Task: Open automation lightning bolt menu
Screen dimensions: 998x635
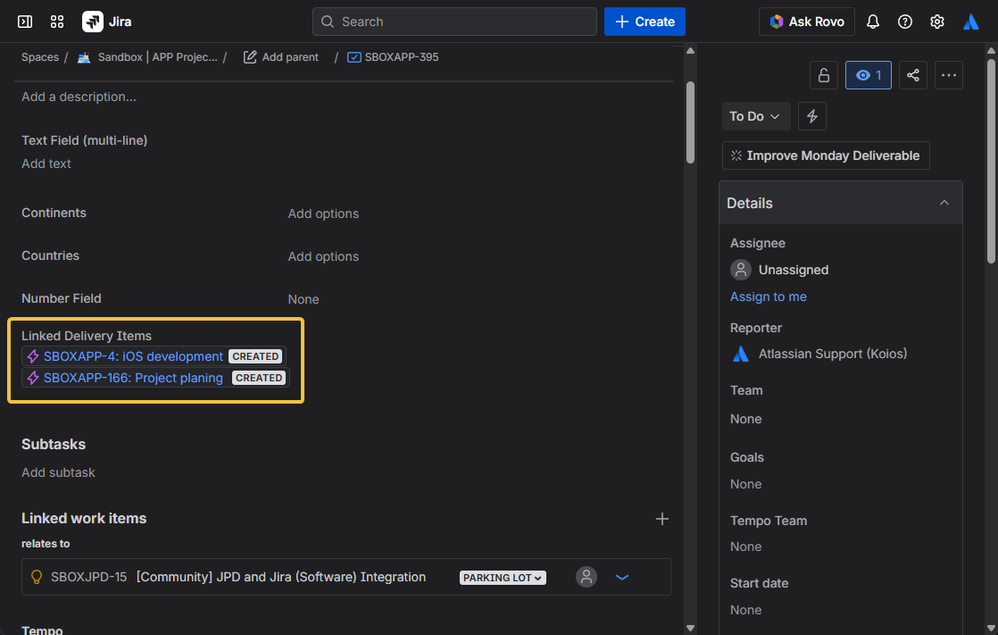Action: coord(812,116)
